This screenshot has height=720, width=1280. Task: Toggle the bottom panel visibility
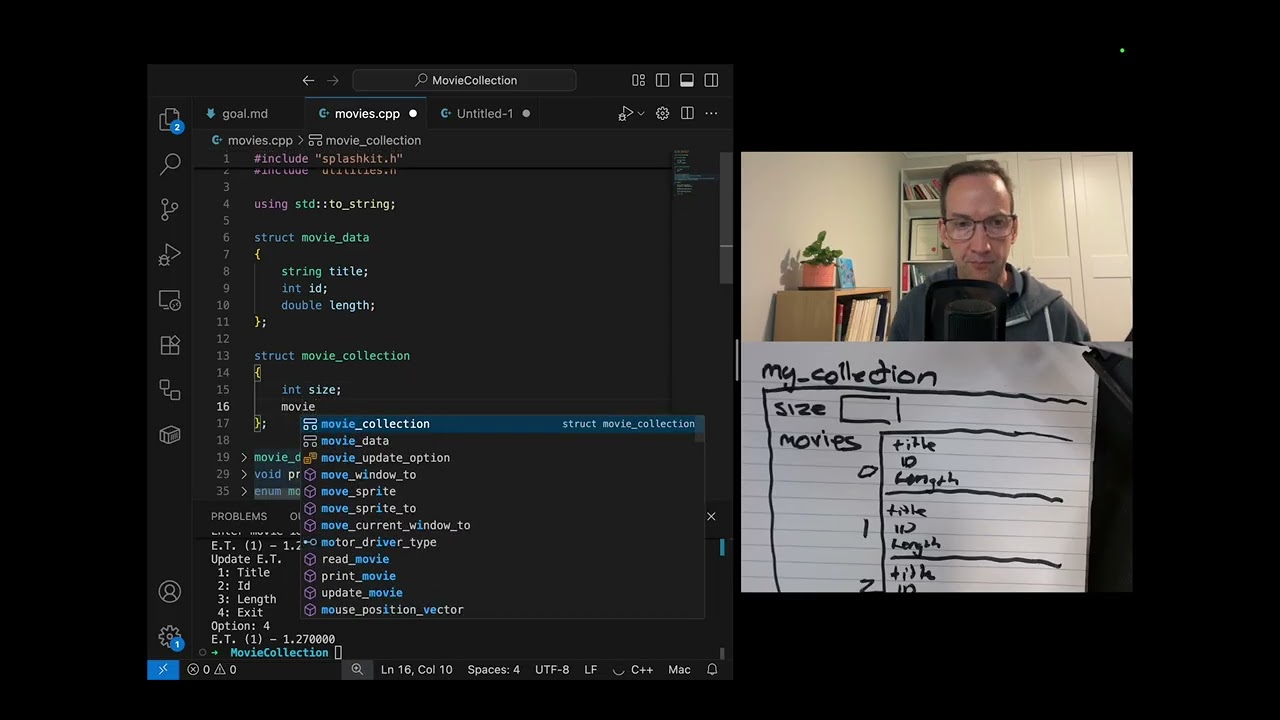coord(687,80)
